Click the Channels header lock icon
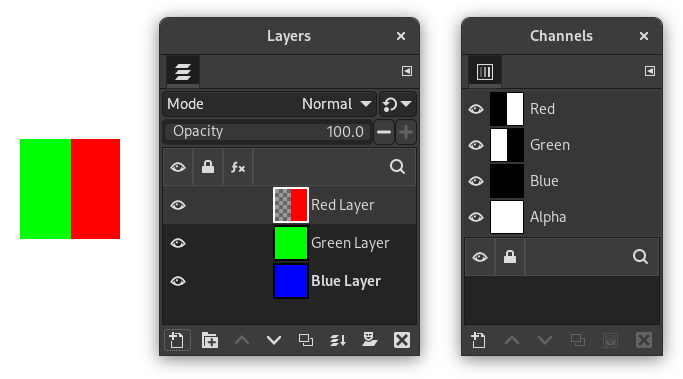The width and height of the screenshot is (683, 379). click(x=510, y=257)
